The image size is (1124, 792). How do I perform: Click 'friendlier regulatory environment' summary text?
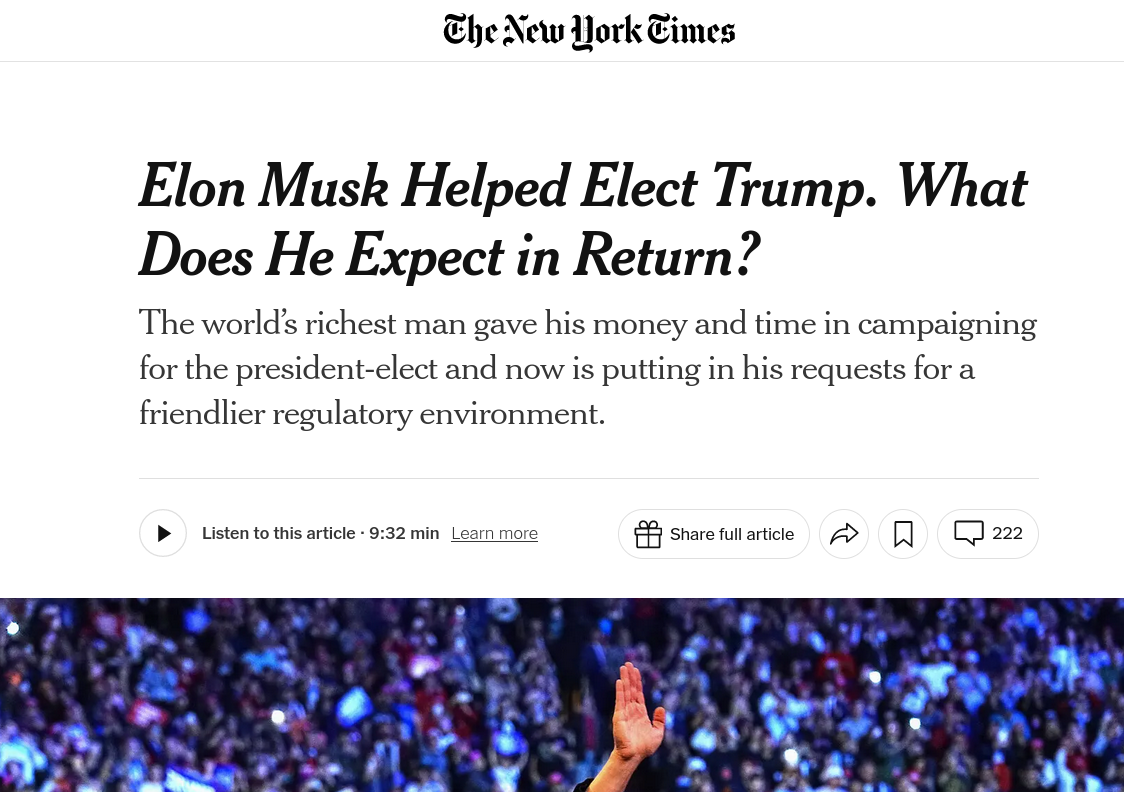(x=372, y=413)
